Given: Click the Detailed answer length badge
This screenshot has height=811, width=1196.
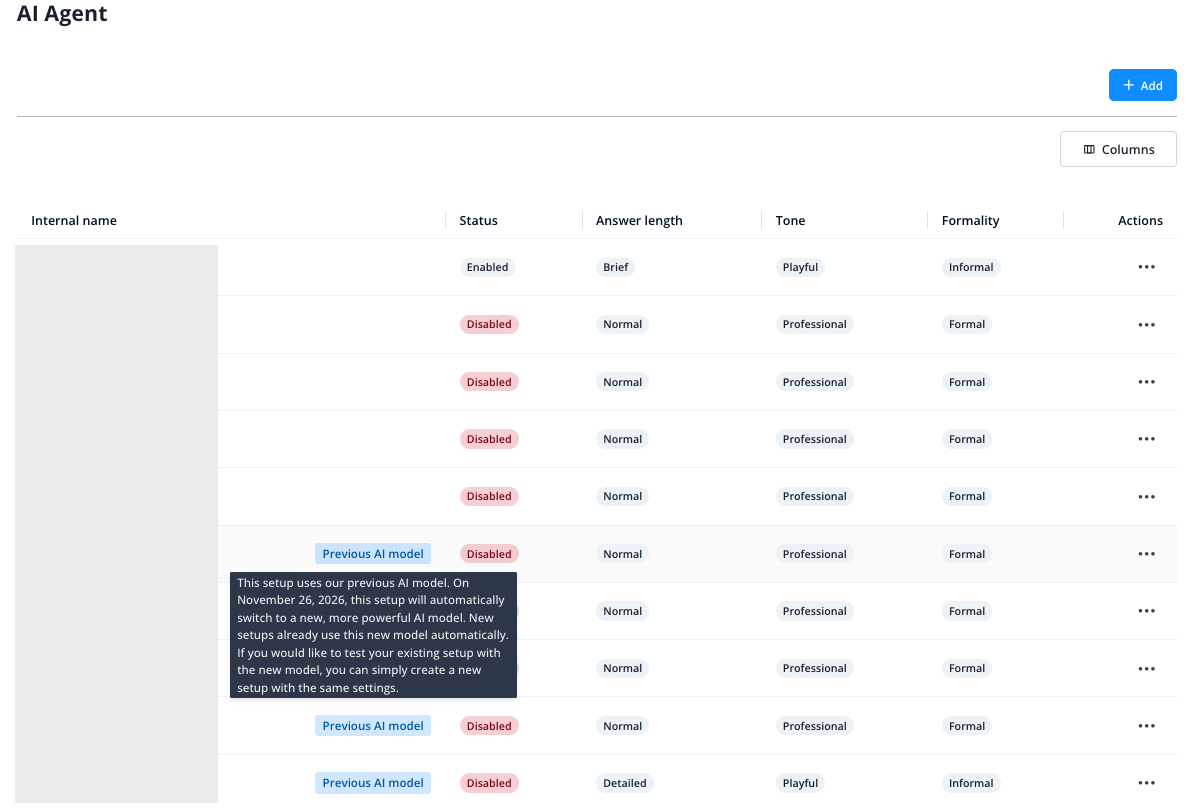Looking at the screenshot, I should 625,783.
